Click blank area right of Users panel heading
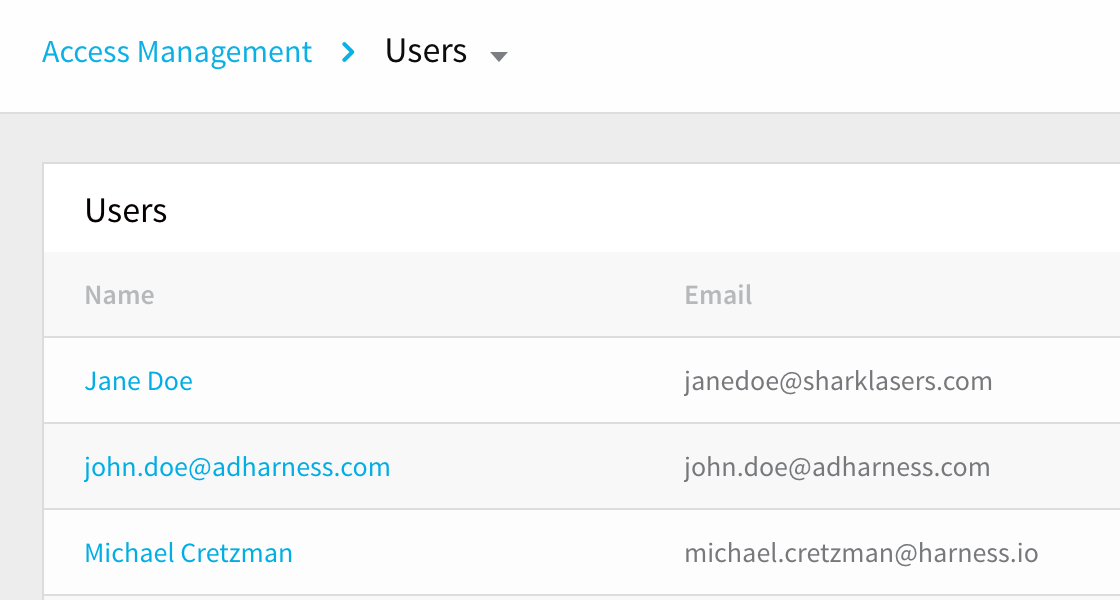This screenshot has height=600, width=1120. [x=643, y=209]
